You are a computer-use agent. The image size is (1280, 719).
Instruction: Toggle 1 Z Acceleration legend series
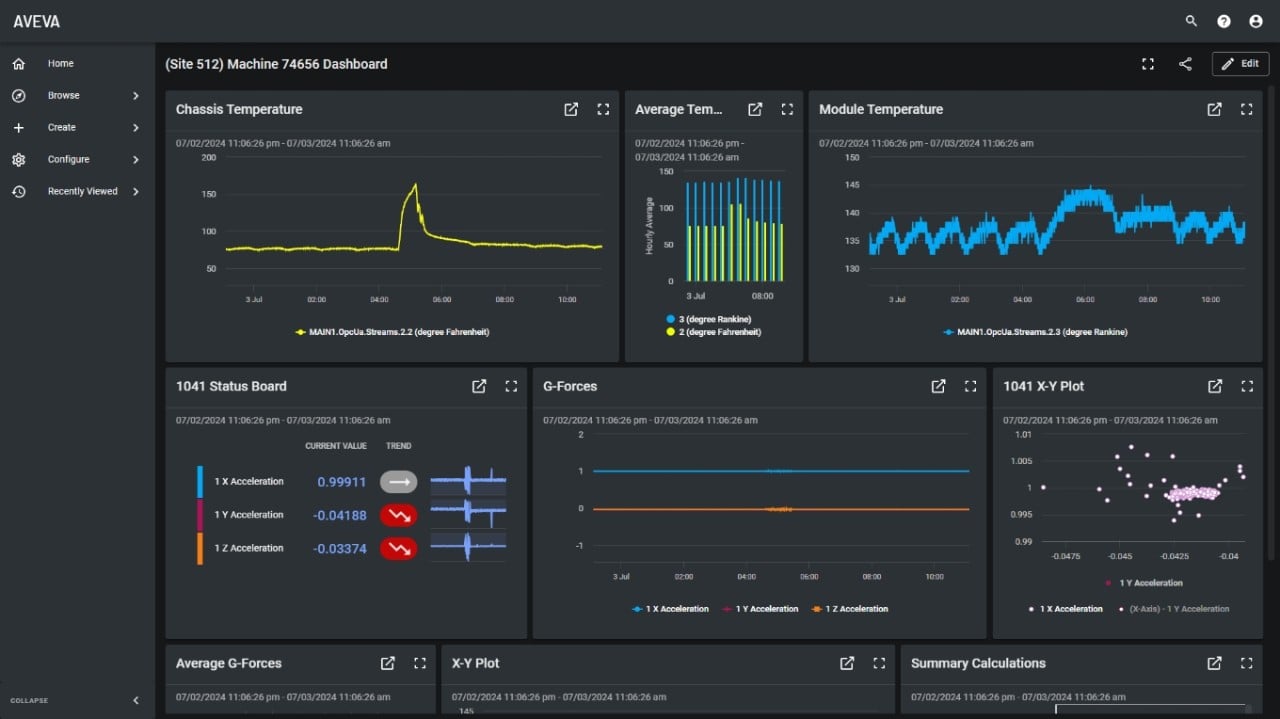(x=850, y=609)
